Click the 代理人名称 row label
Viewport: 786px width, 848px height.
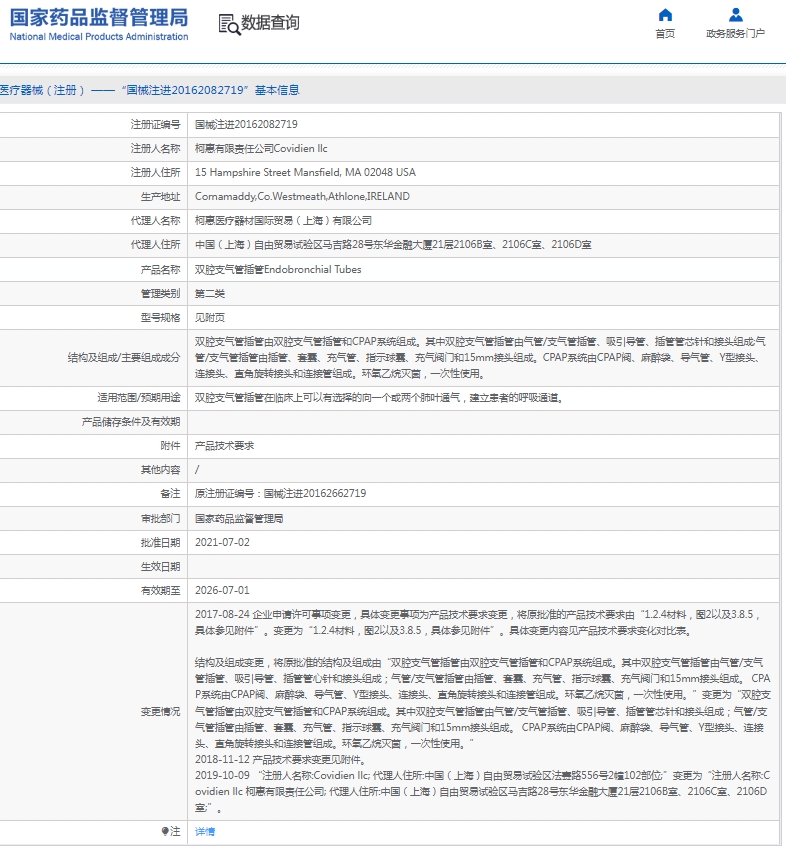pos(155,221)
